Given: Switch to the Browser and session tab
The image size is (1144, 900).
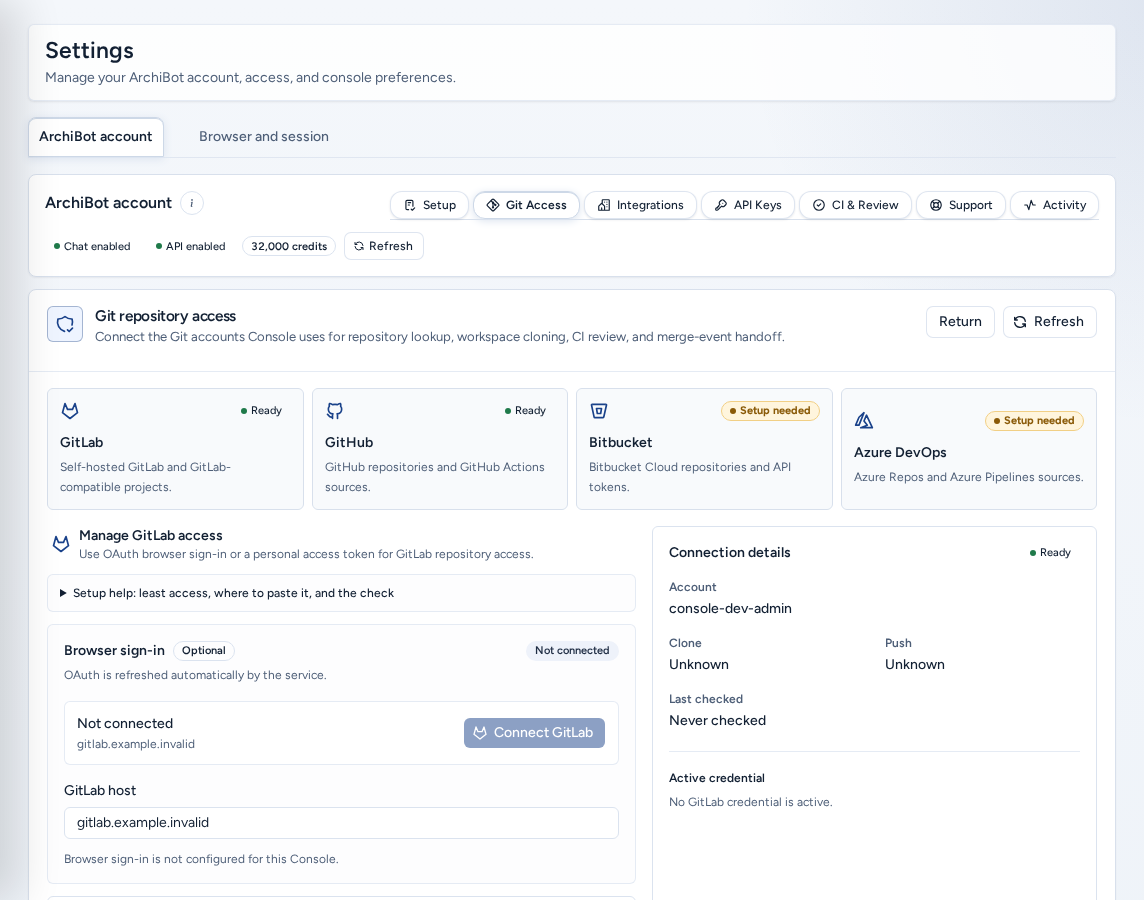Looking at the screenshot, I should click(264, 136).
